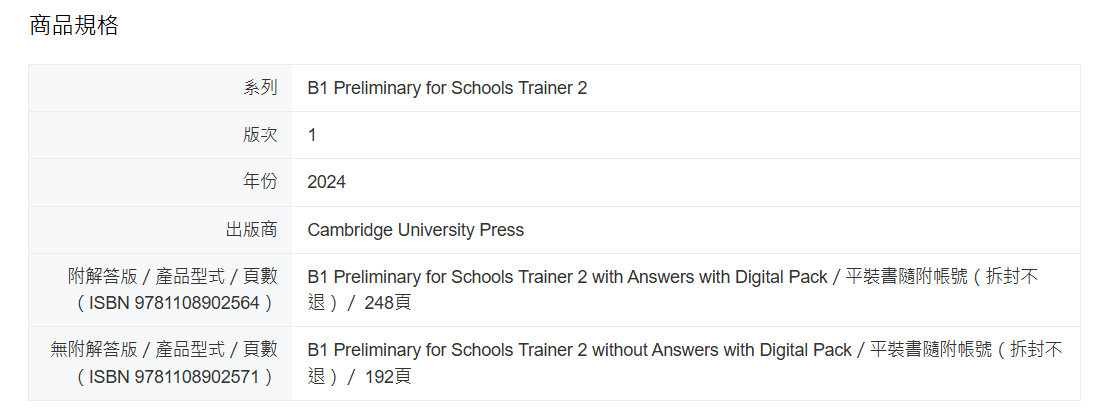Click 拆封不退 note in the with-Answers row
The width and height of the screenshot is (1104, 414).
coord(1012,277)
